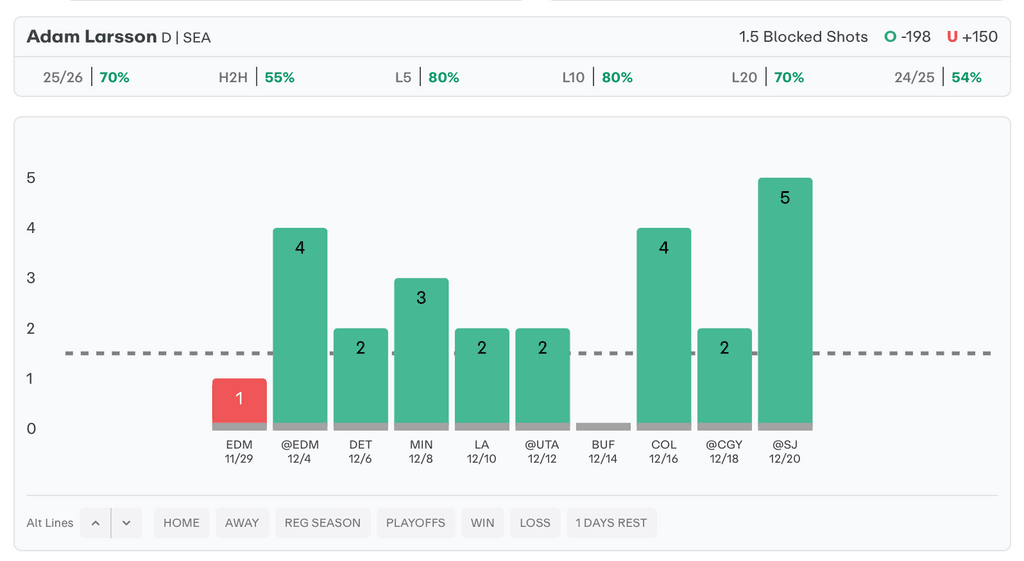
Task: Click the Alt Lines down arrow
Action: click(x=126, y=523)
